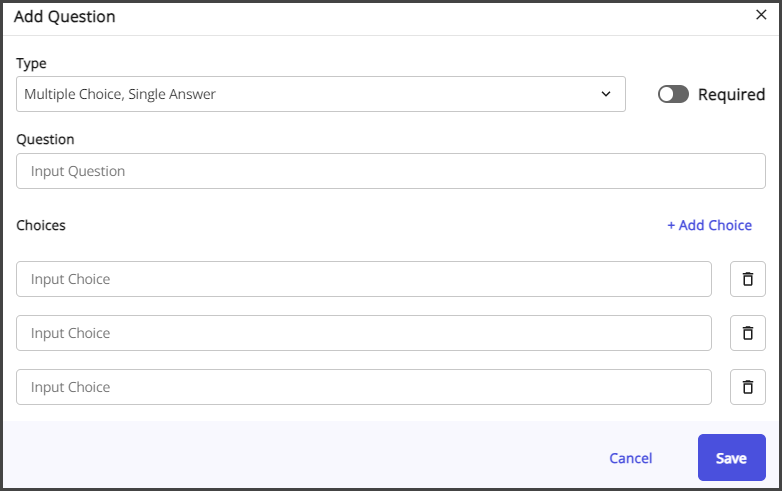Click the Type field label
This screenshot has height=491, width=782.
click(31, 64)
